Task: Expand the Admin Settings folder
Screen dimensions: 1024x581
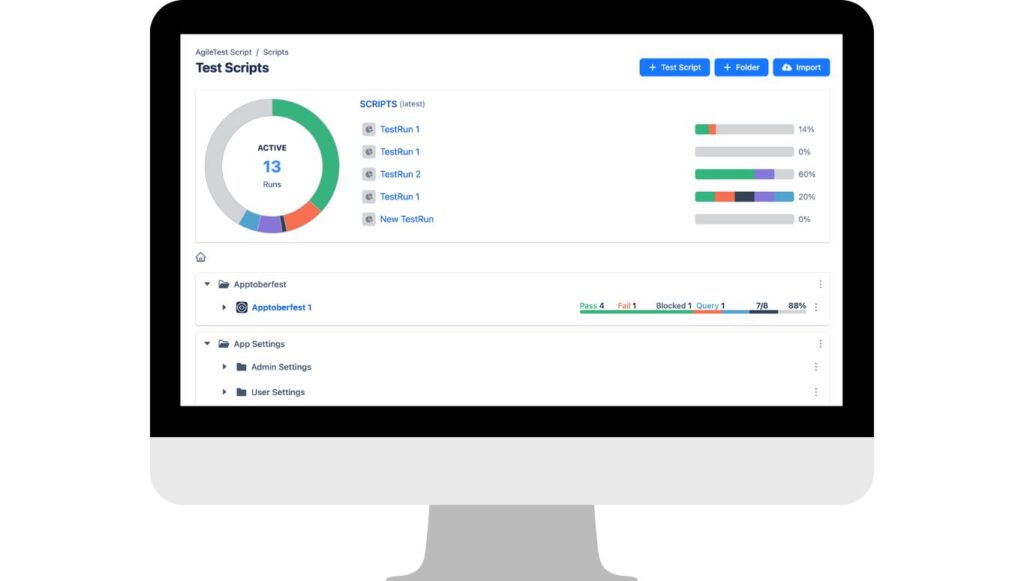Action: 224,367
